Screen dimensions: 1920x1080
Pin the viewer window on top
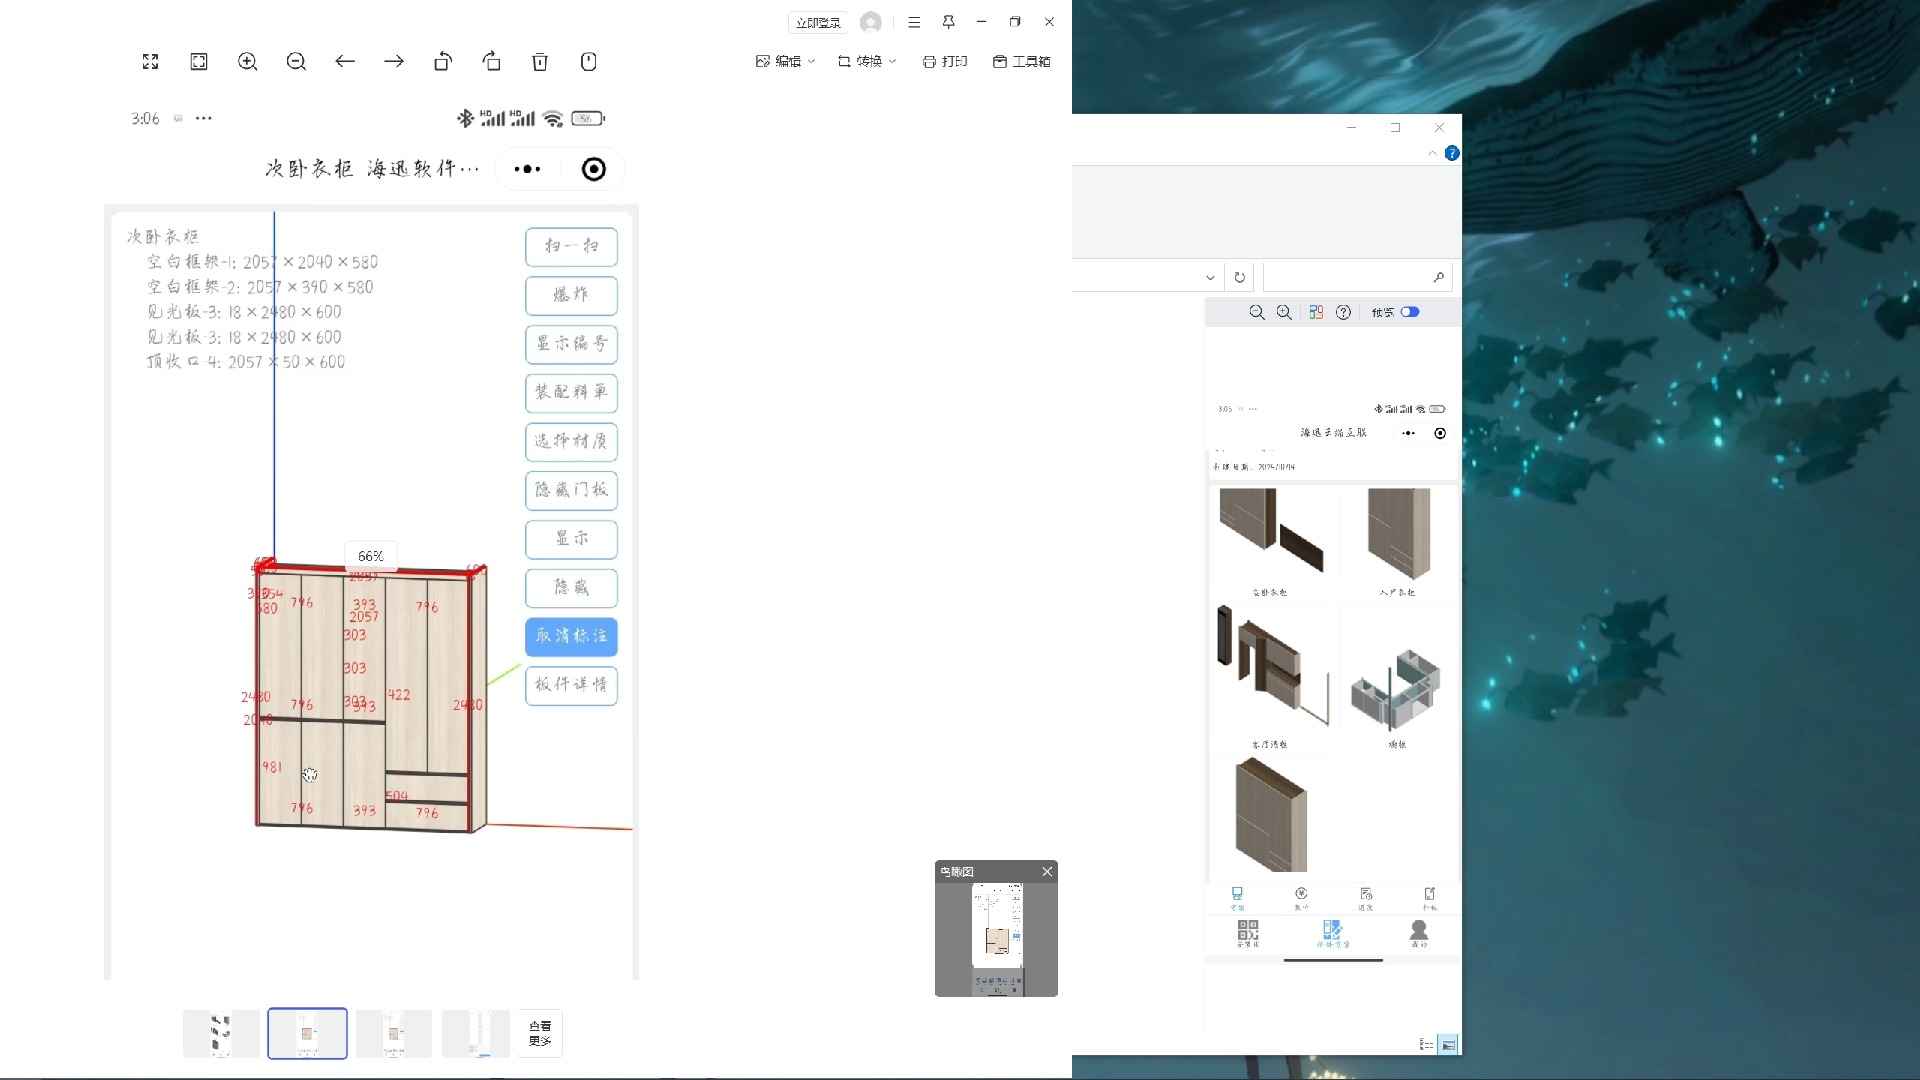948,22
